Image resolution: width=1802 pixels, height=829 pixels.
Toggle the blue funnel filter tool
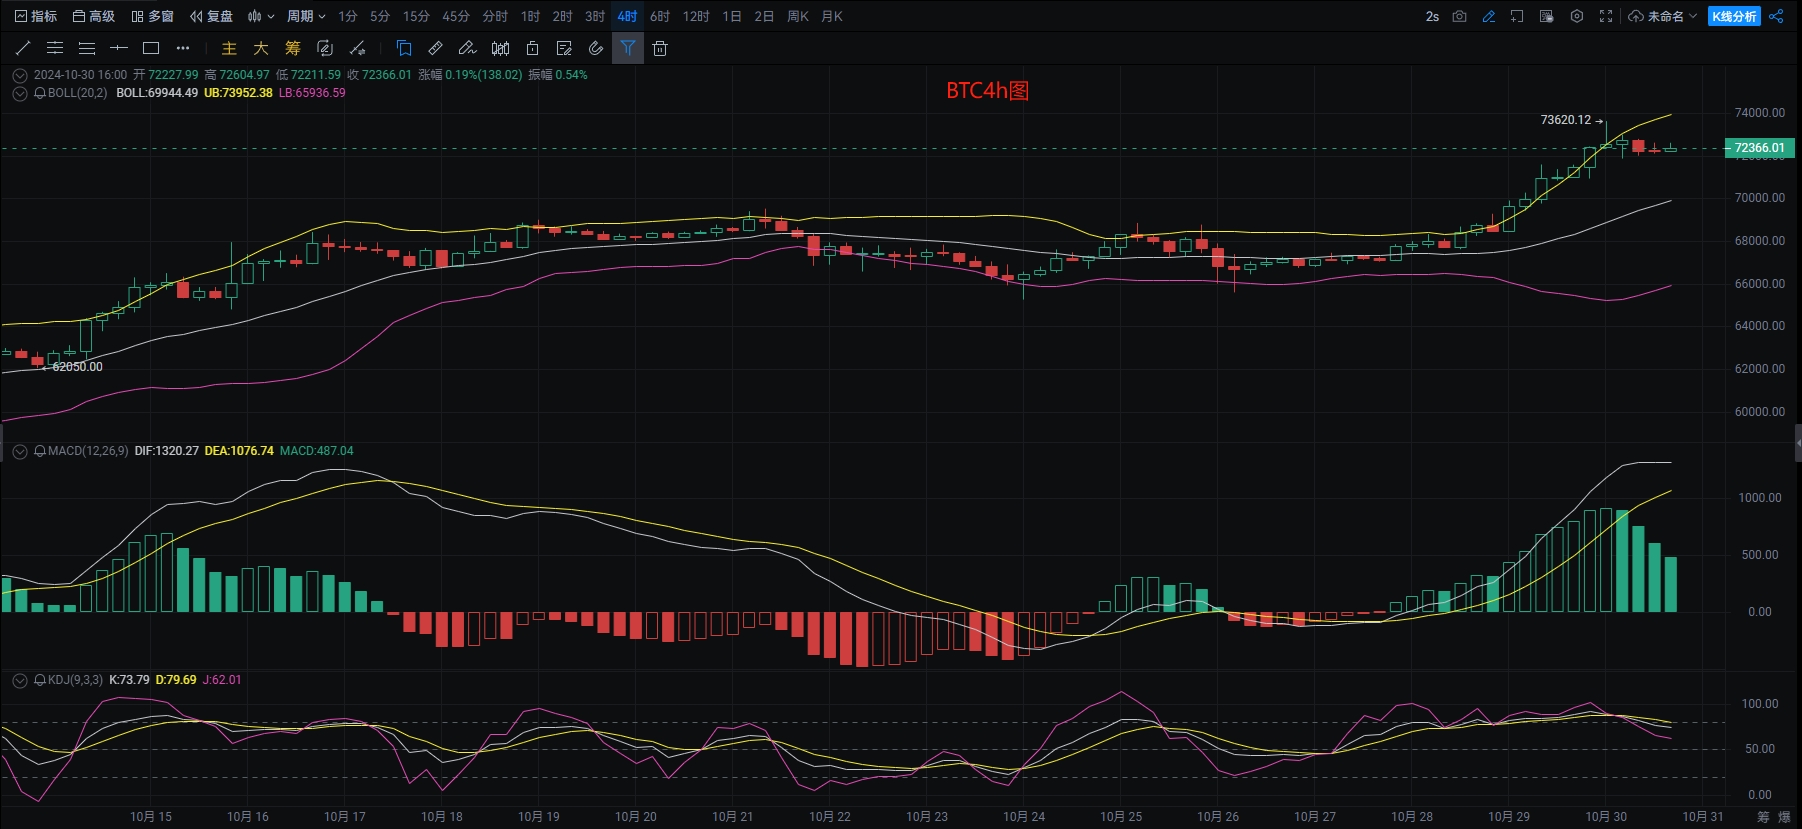[628, 48]
